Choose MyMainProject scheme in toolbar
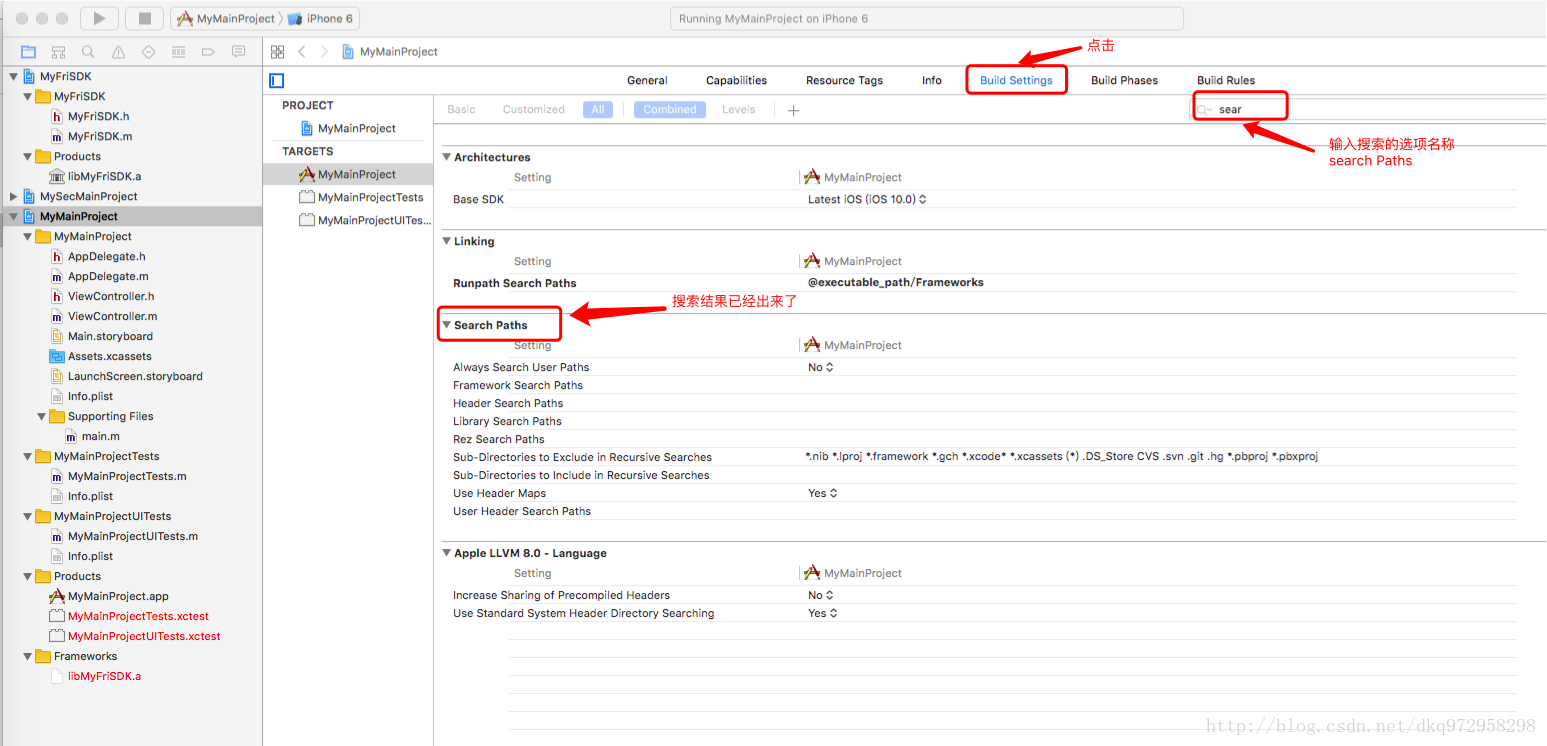The image size is (1547, 746). click(226, 18)
